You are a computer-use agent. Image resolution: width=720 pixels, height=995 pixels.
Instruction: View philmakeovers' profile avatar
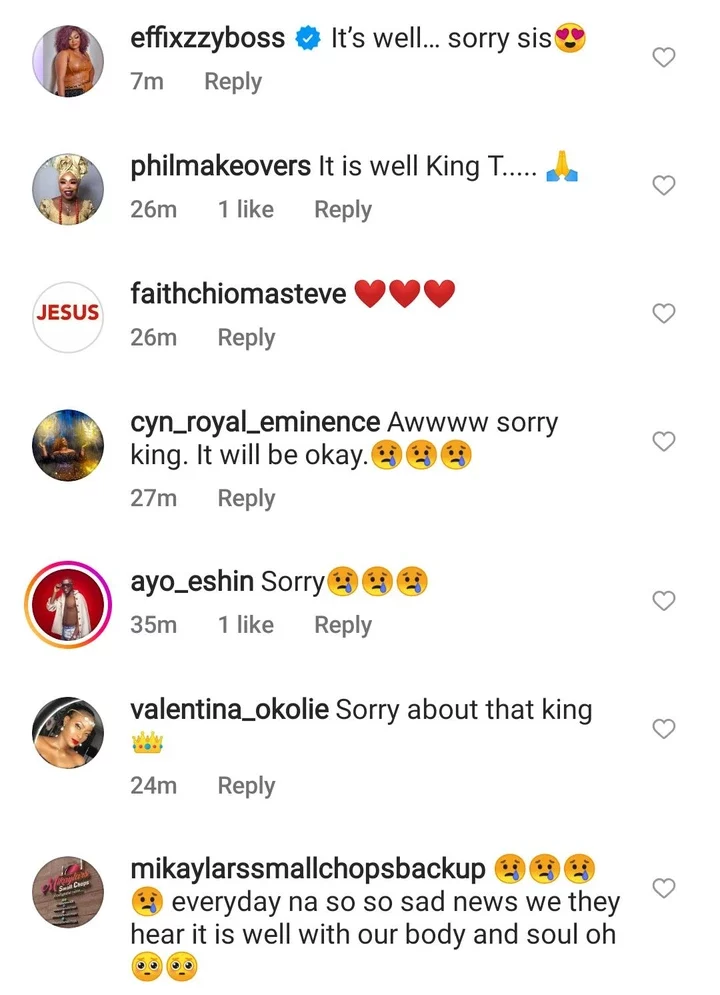coord(68,188)
